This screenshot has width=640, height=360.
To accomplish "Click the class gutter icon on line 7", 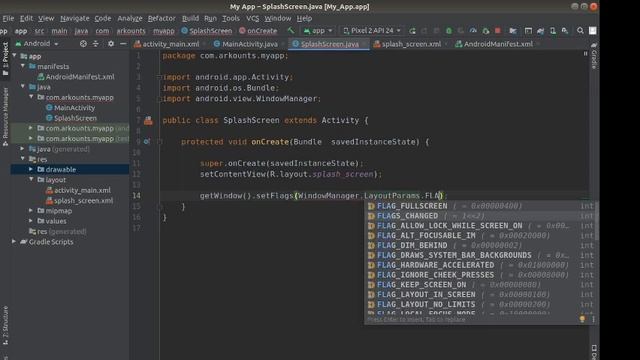I will 148,120.
